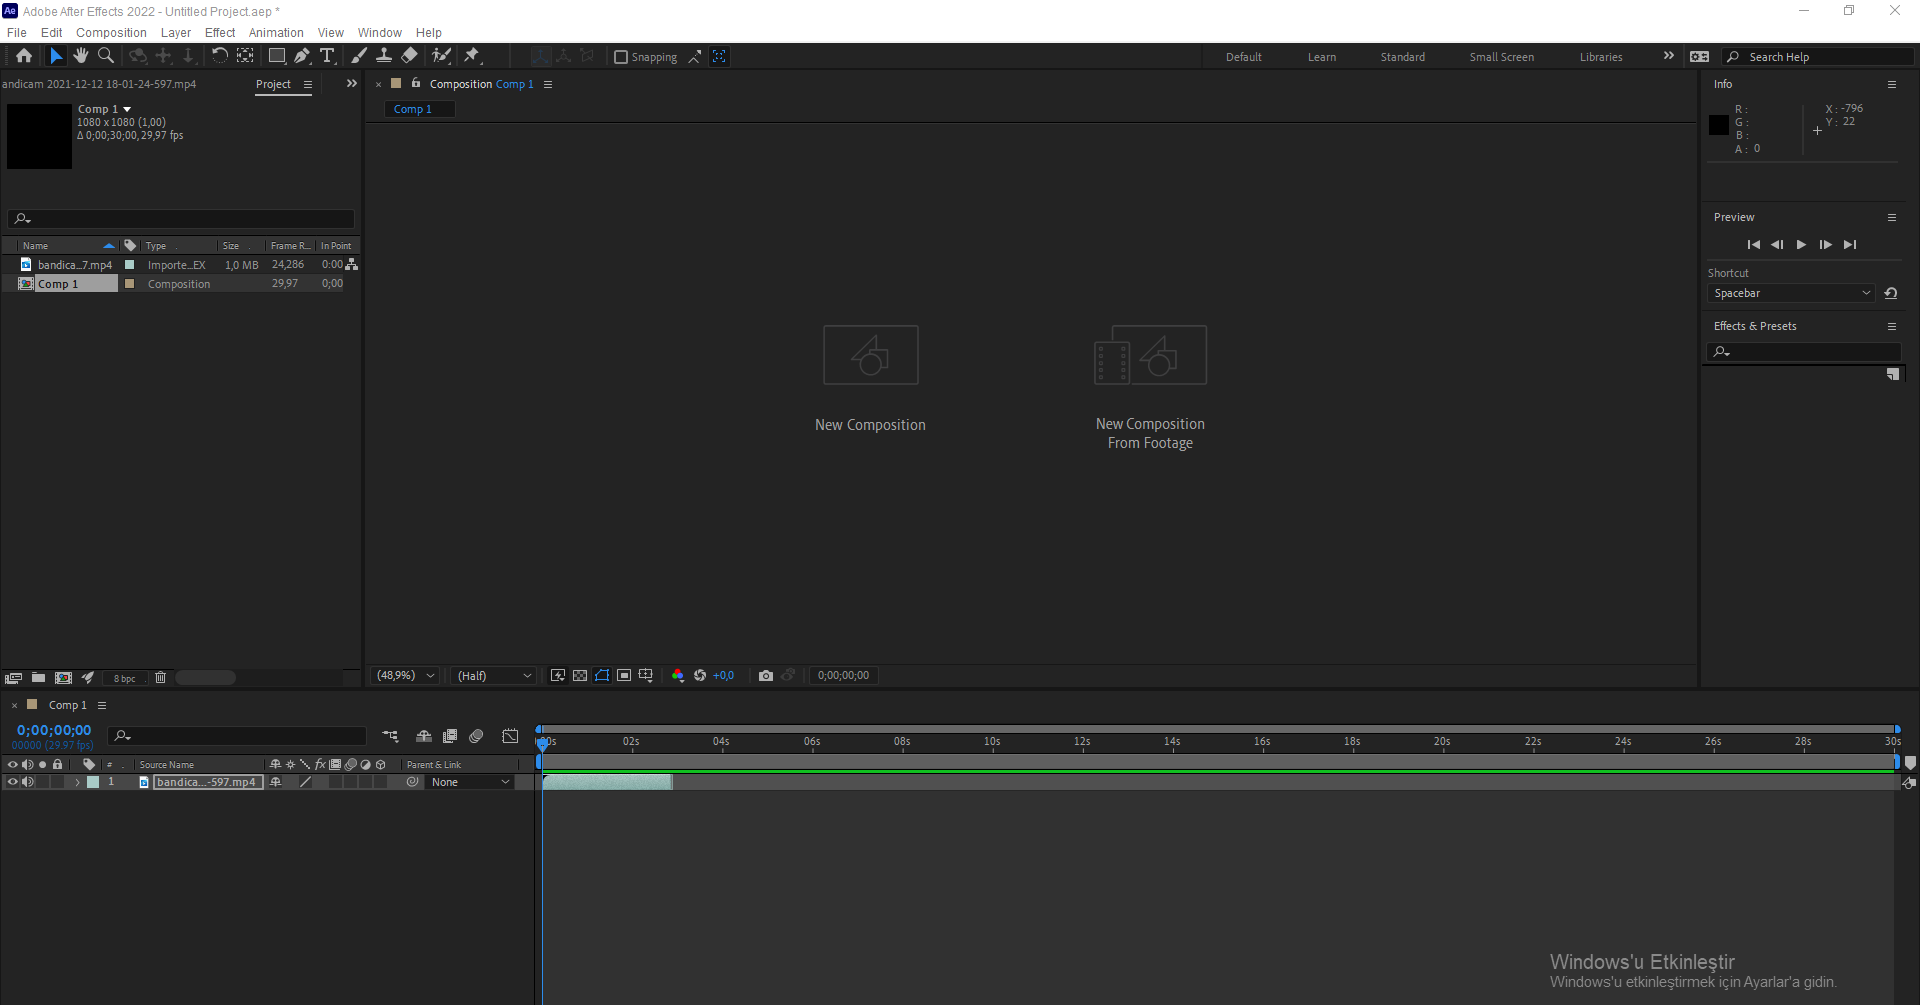Select the Brush tool

pos(359,56)
